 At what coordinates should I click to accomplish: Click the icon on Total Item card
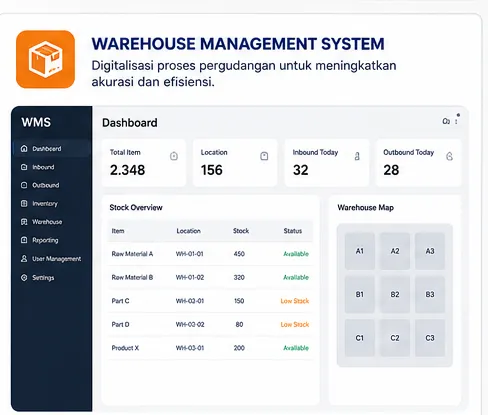pyautogui.click(x=174, y=156)
